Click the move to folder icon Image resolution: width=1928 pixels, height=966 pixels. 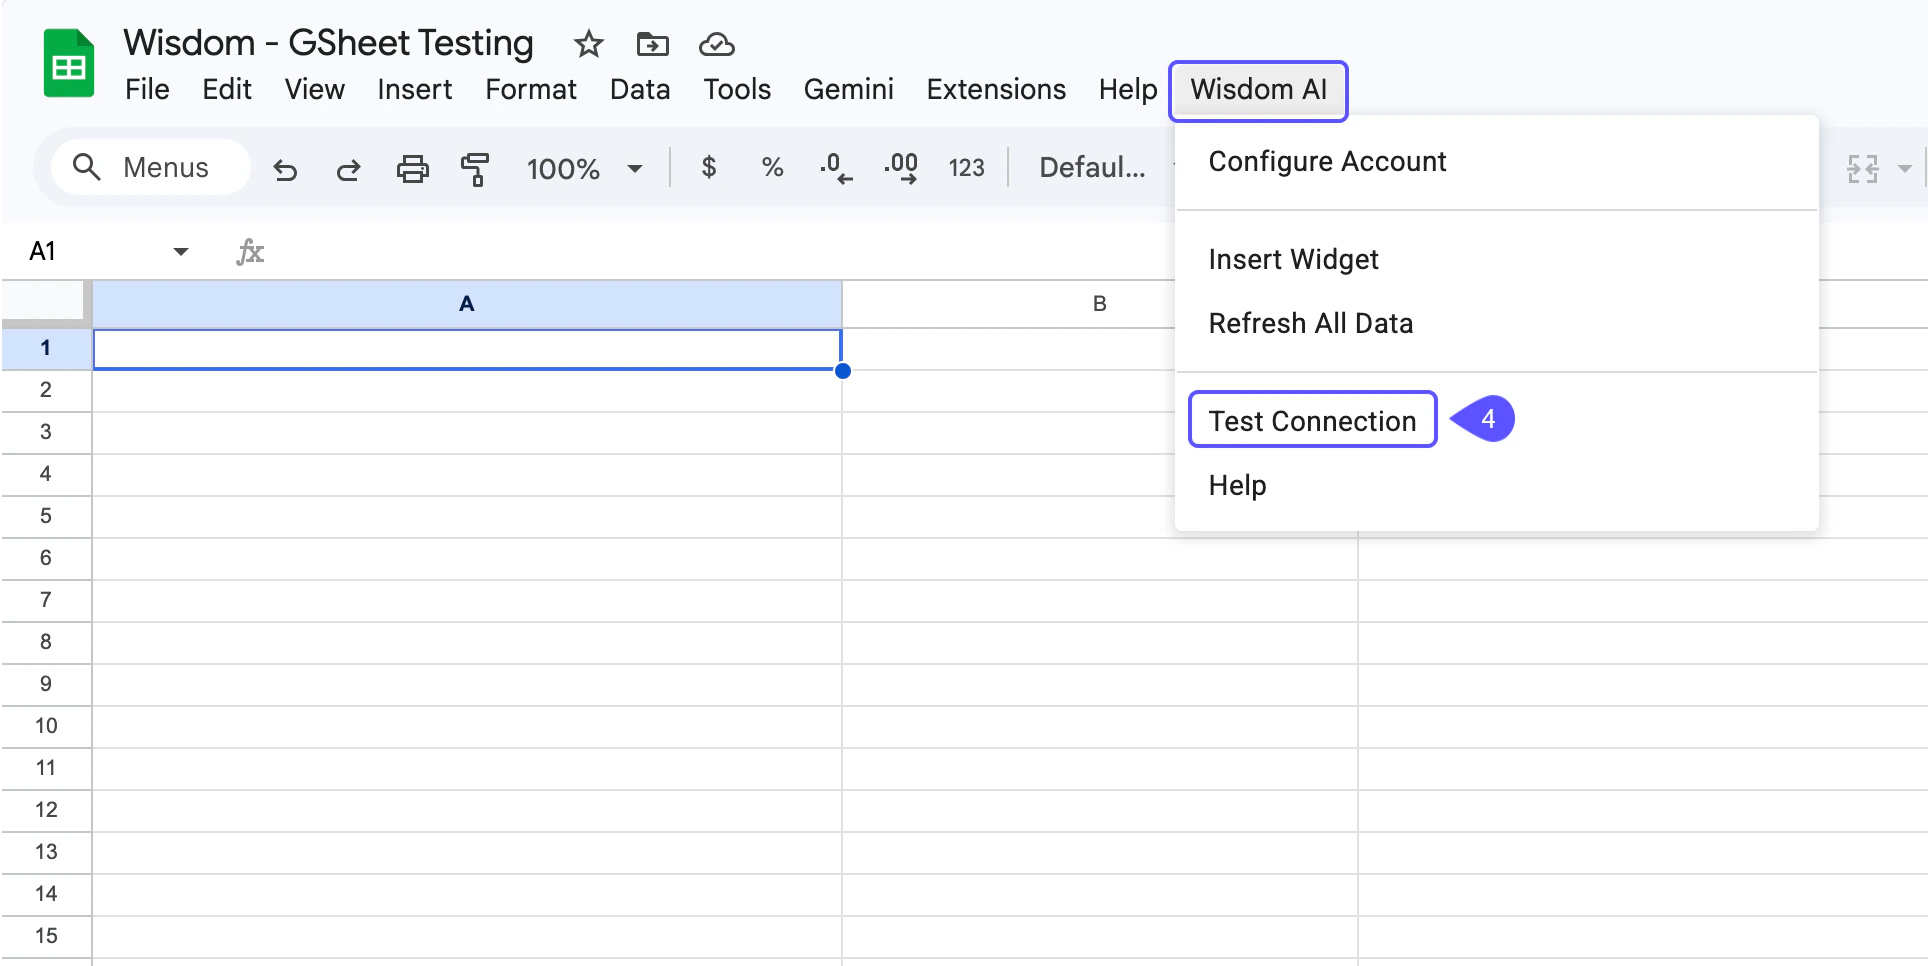652,44
